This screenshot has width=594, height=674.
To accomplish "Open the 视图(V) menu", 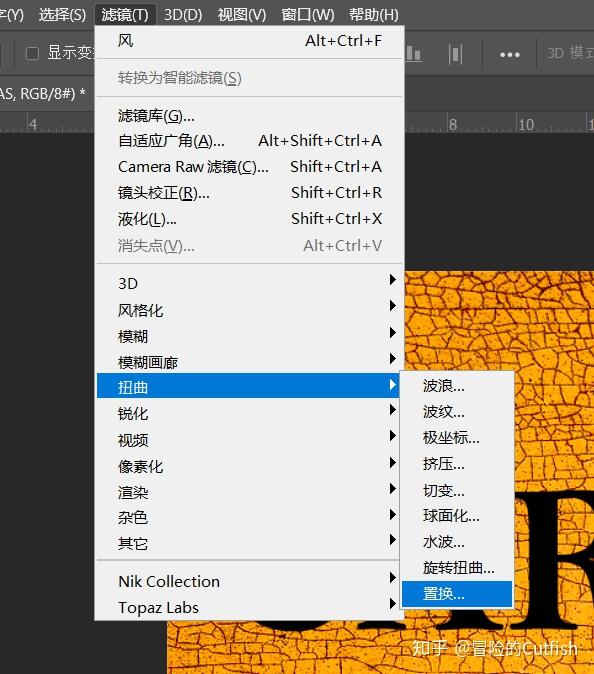I will coord(242,15).
